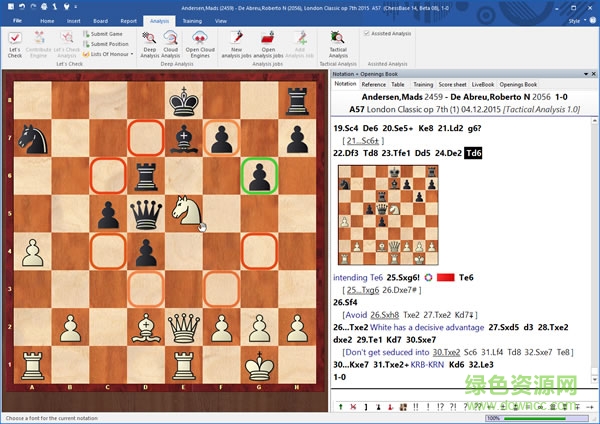Click the 100% zoom bar in status bar
600x424 pixels.
coord(539,418)
